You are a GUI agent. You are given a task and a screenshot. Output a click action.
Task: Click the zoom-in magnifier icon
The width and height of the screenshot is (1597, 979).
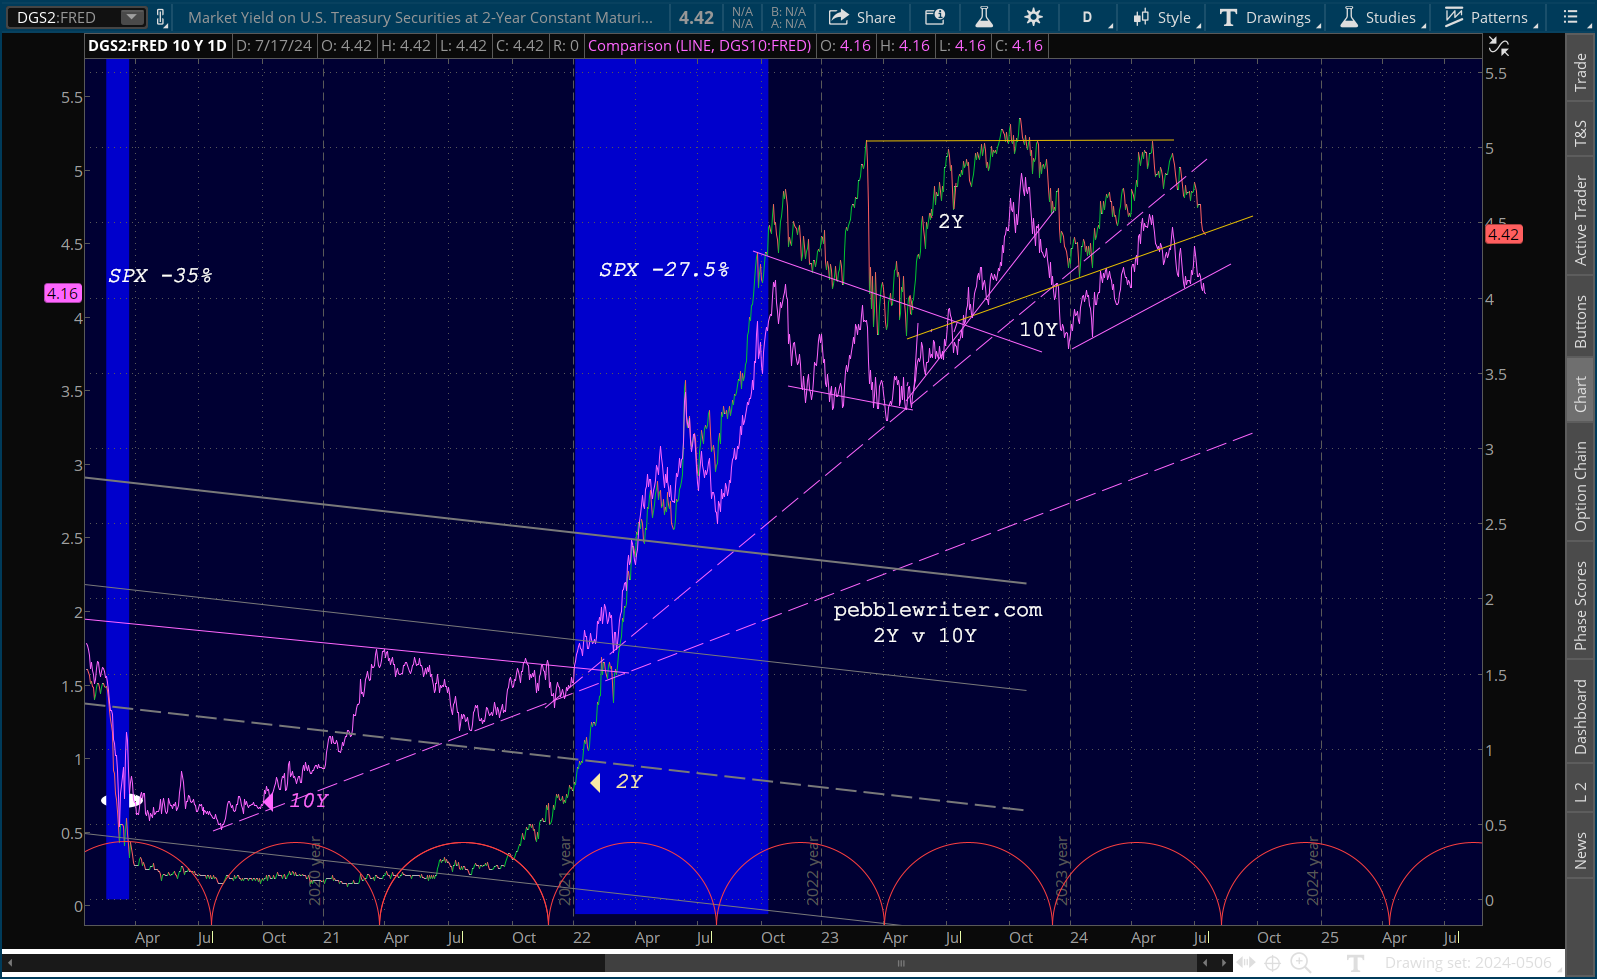[1300, 963]
